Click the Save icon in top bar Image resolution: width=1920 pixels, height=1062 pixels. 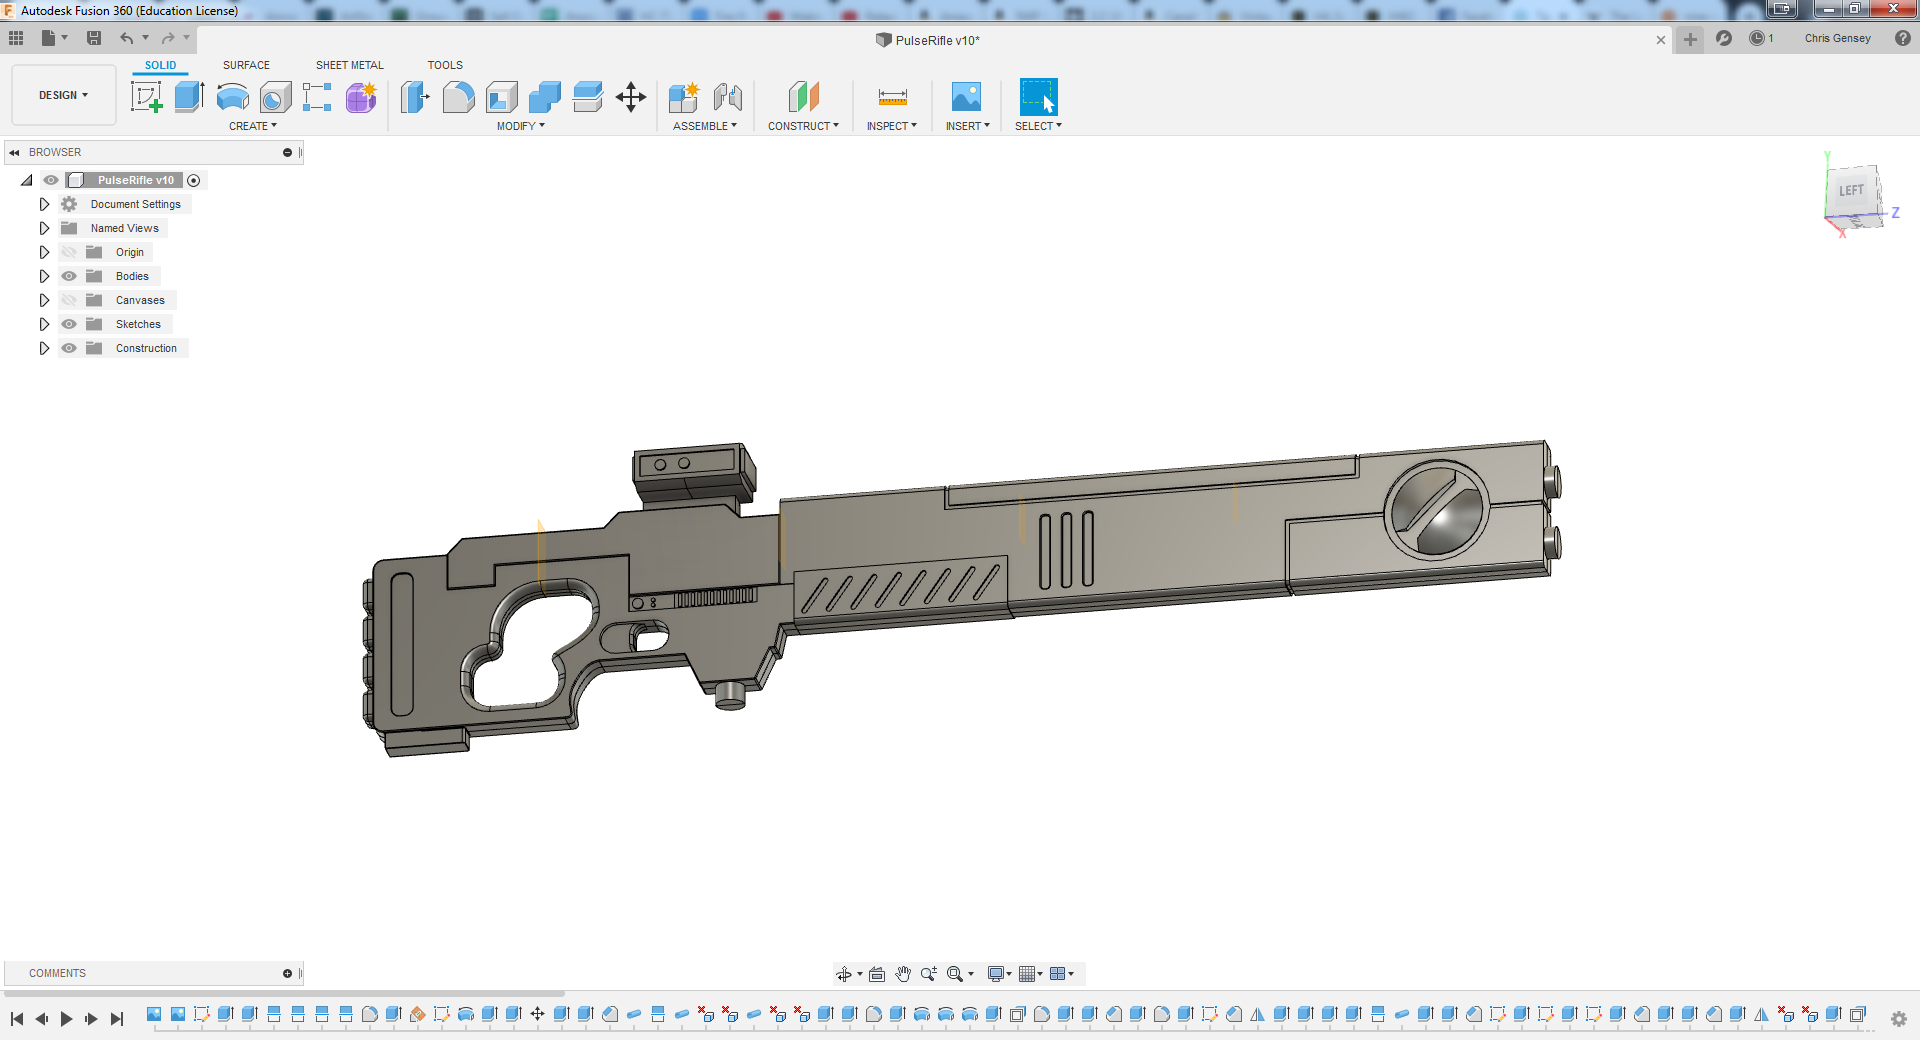tap(94, 38)
